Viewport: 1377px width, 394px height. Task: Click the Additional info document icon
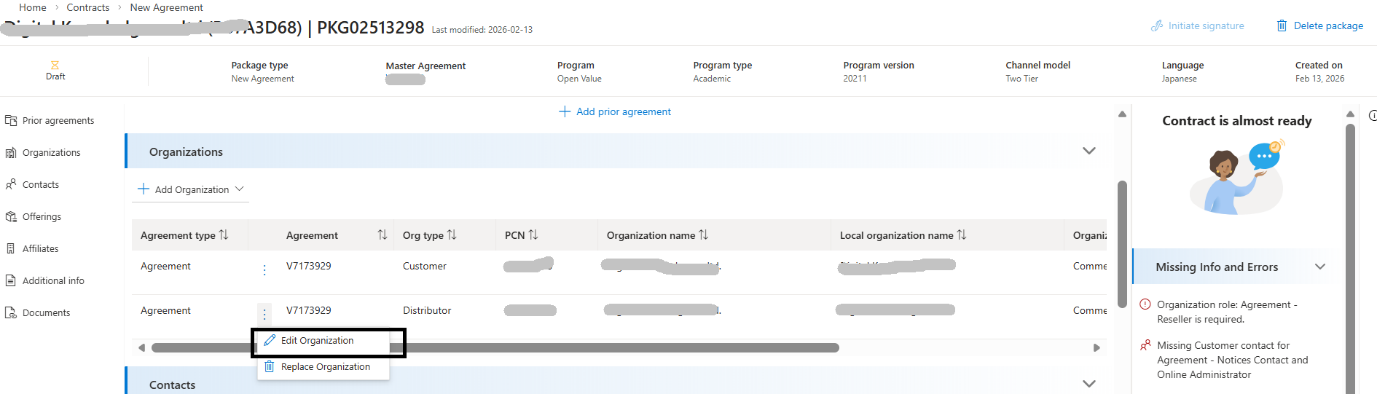[x=11, y=280]
